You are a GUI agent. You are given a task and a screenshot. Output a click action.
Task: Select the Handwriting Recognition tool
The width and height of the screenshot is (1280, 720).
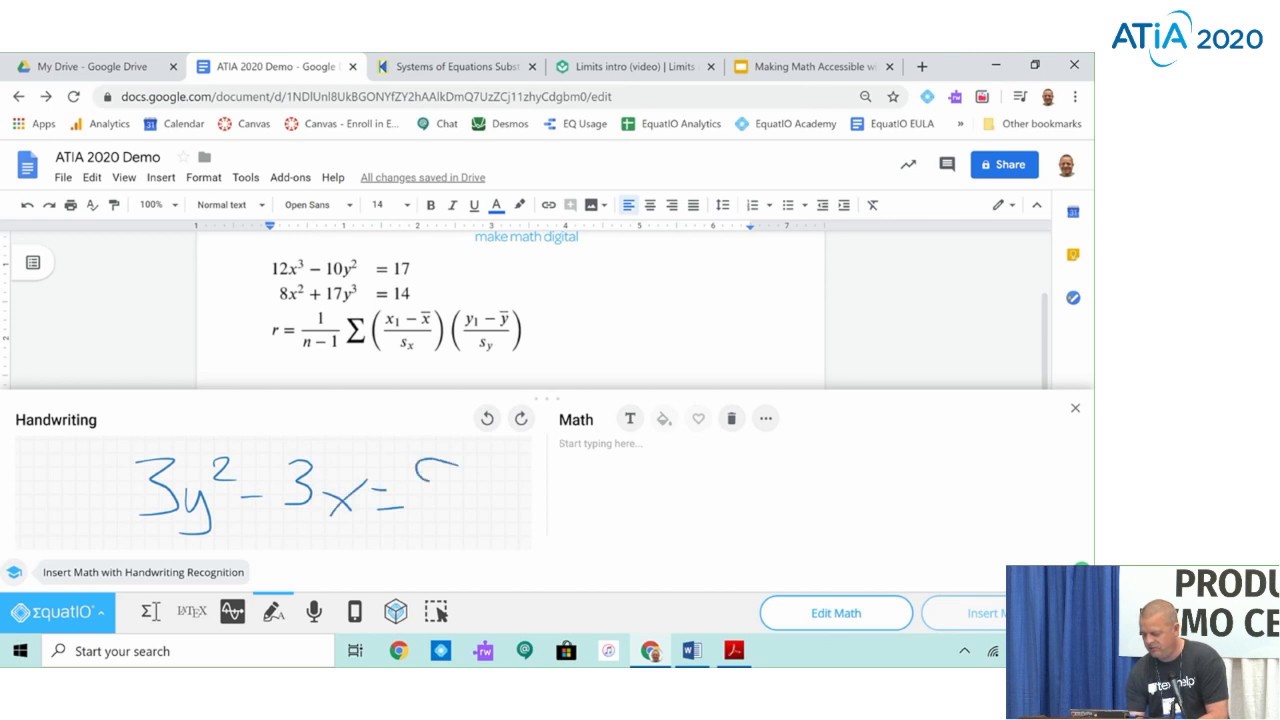pos(273,612)
